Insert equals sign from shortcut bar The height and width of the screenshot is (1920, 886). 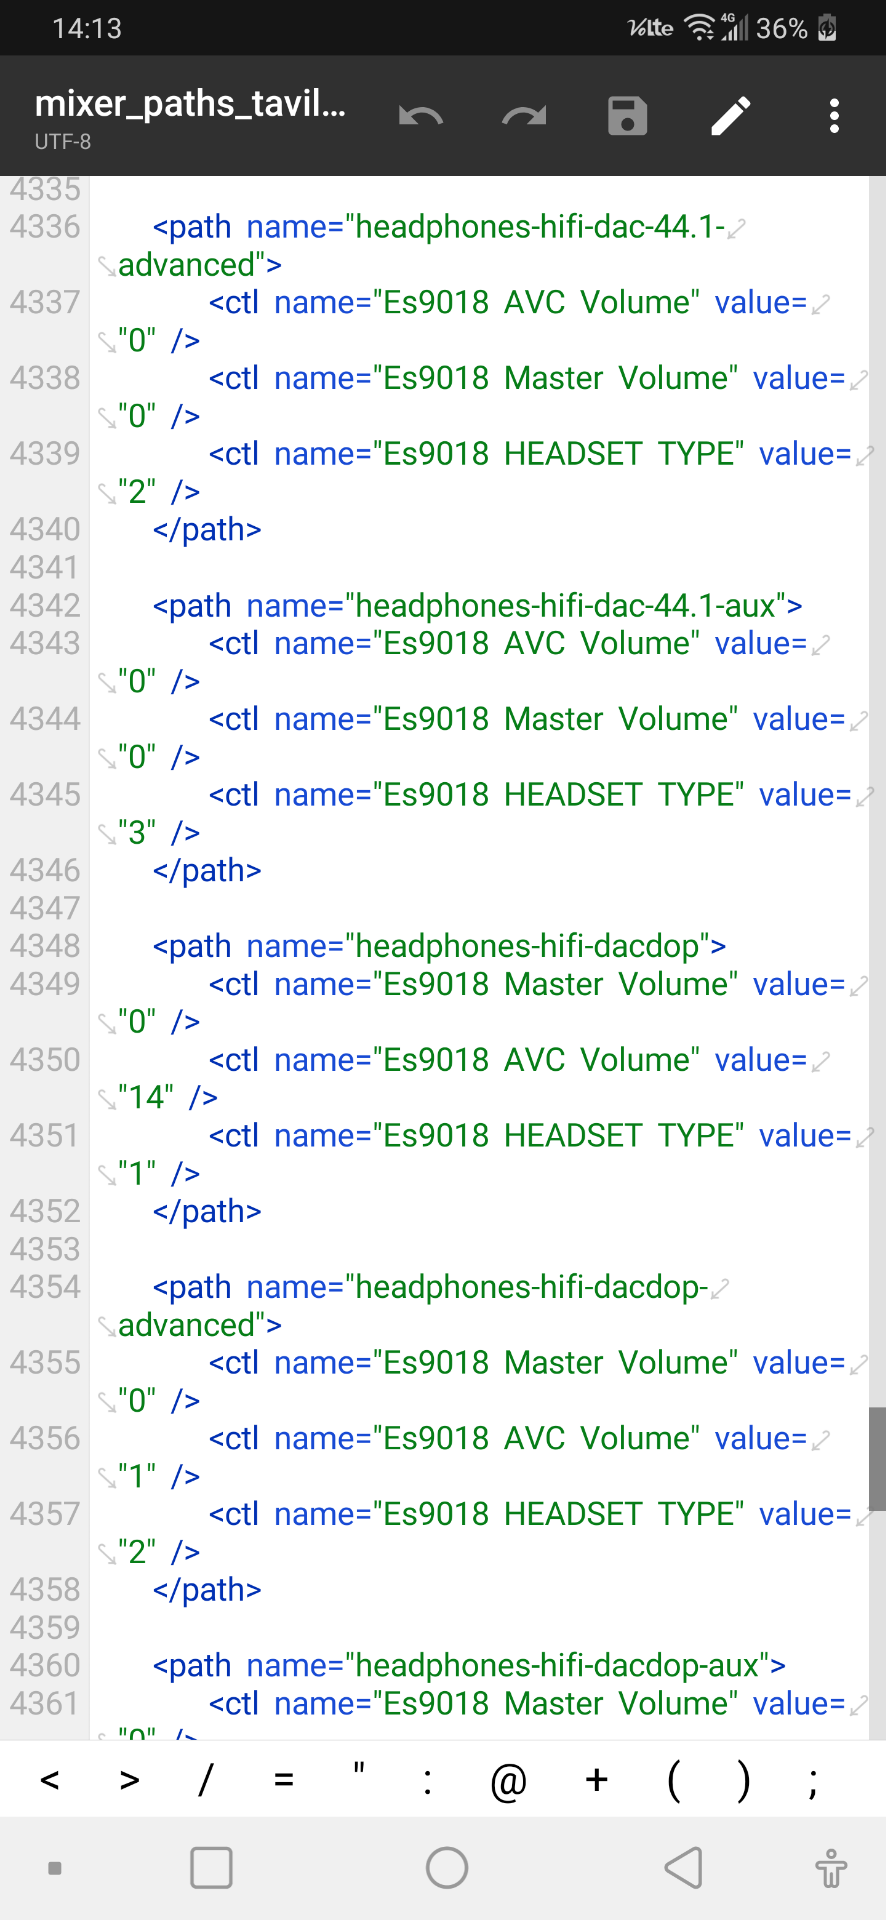click(x=284, y=1780)
